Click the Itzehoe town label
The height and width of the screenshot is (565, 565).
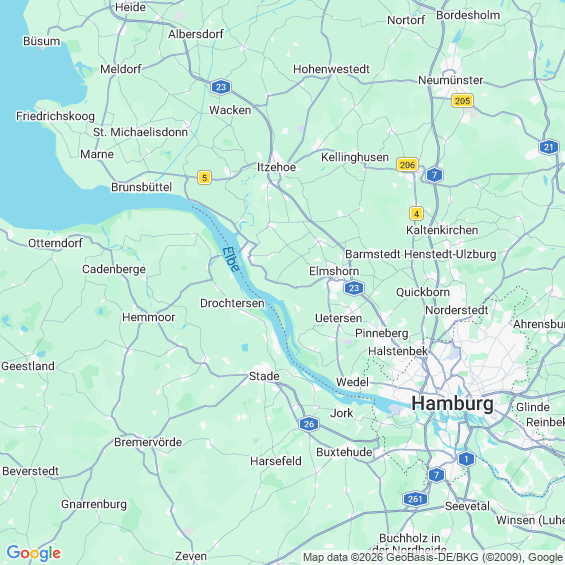[276, 167]
